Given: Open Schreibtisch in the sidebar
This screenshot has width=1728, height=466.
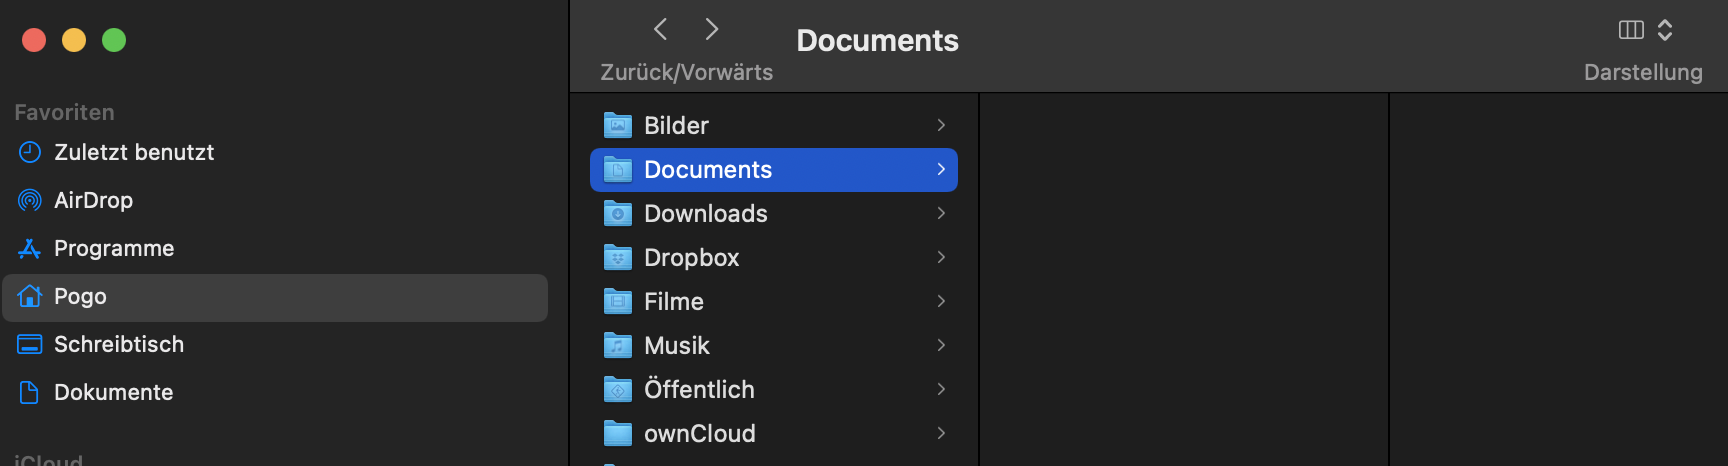Looking at the screenshot, I should click(x=118, y=344).
